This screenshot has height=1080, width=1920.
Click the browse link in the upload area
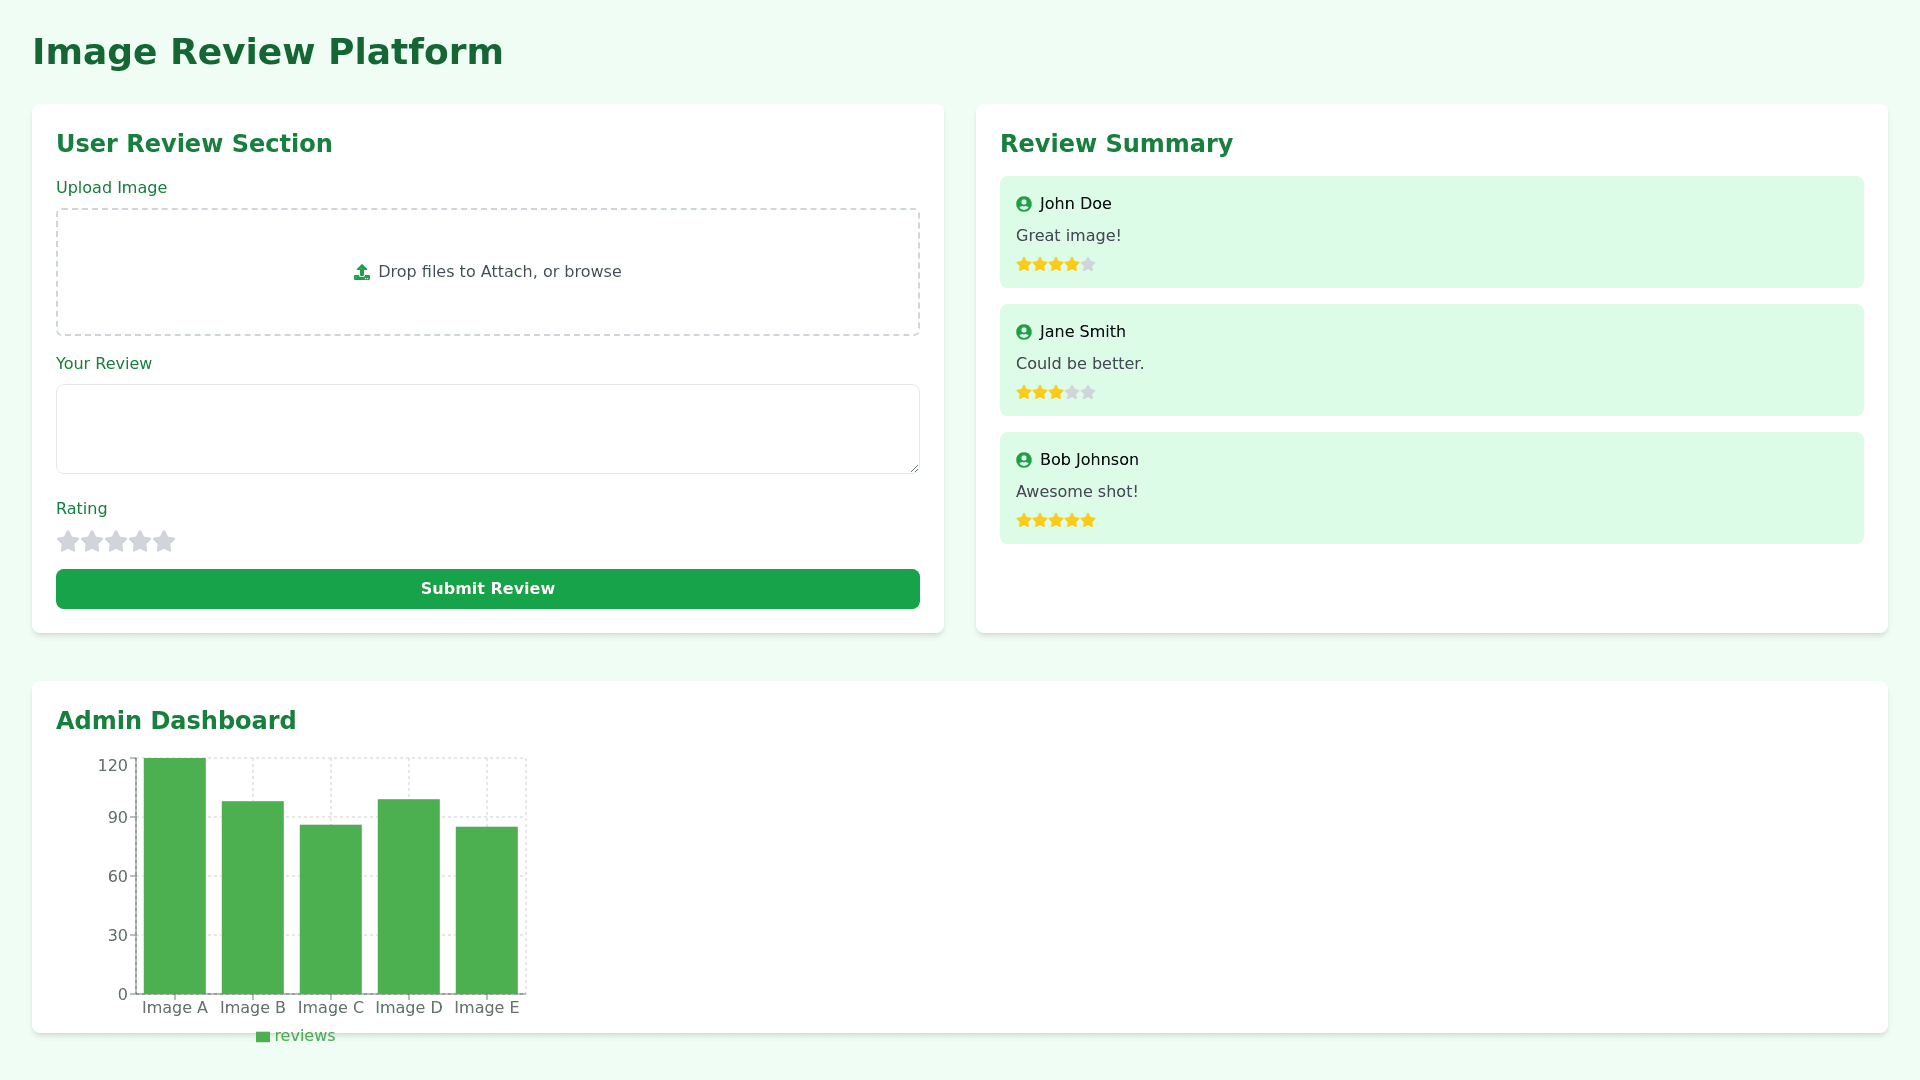pyautogui.click(x=592, y=272)
